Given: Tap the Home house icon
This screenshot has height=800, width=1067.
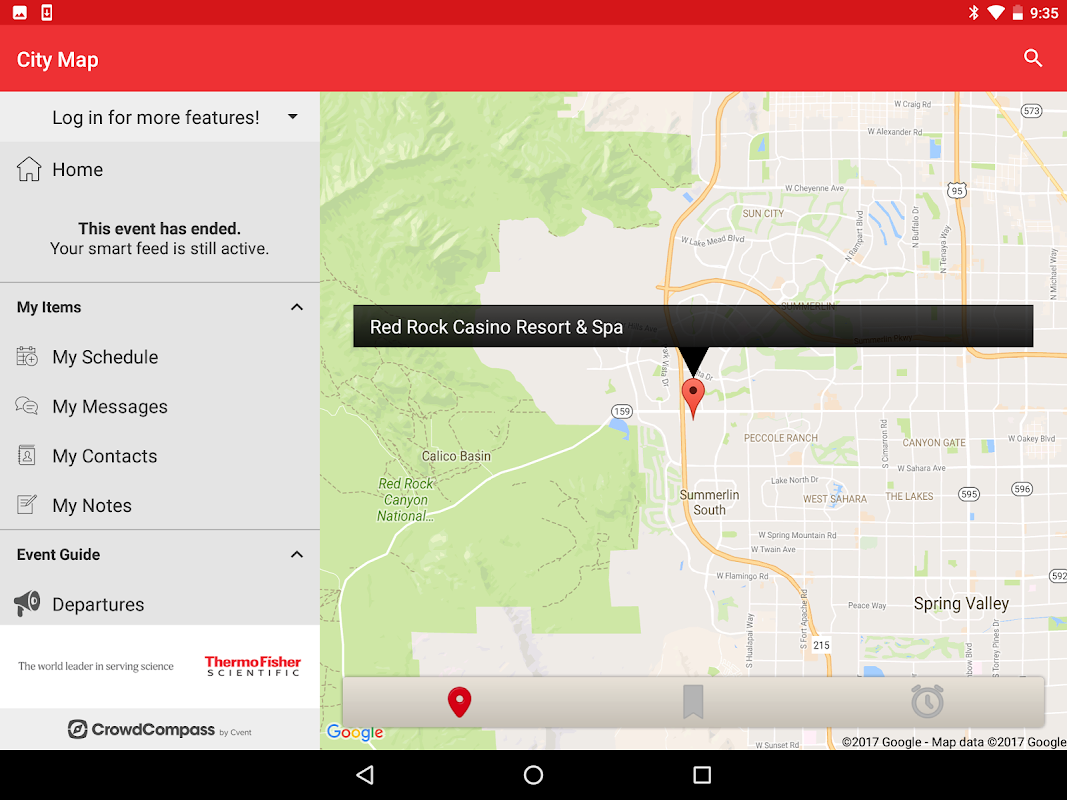Looking at the screenshot, I should [x=29, y=169].
